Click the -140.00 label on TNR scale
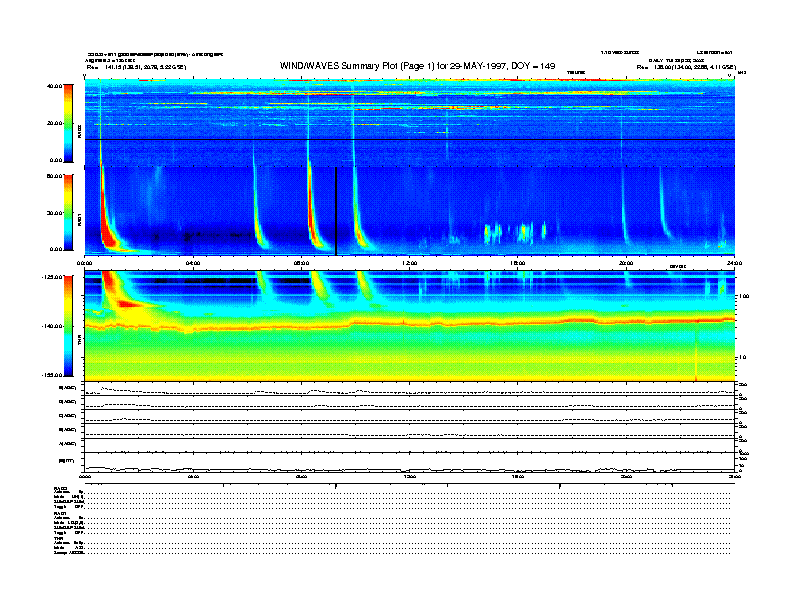 point(53,326)
